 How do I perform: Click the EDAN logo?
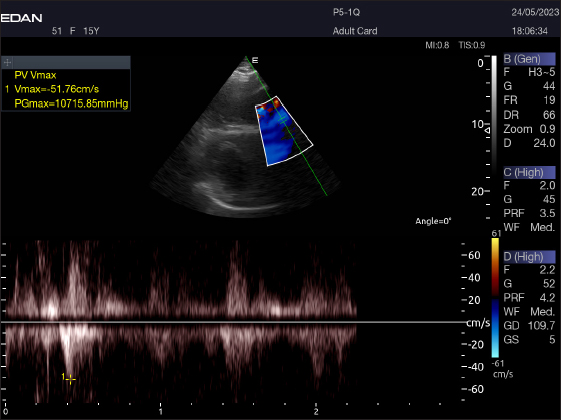pos(21,18)
